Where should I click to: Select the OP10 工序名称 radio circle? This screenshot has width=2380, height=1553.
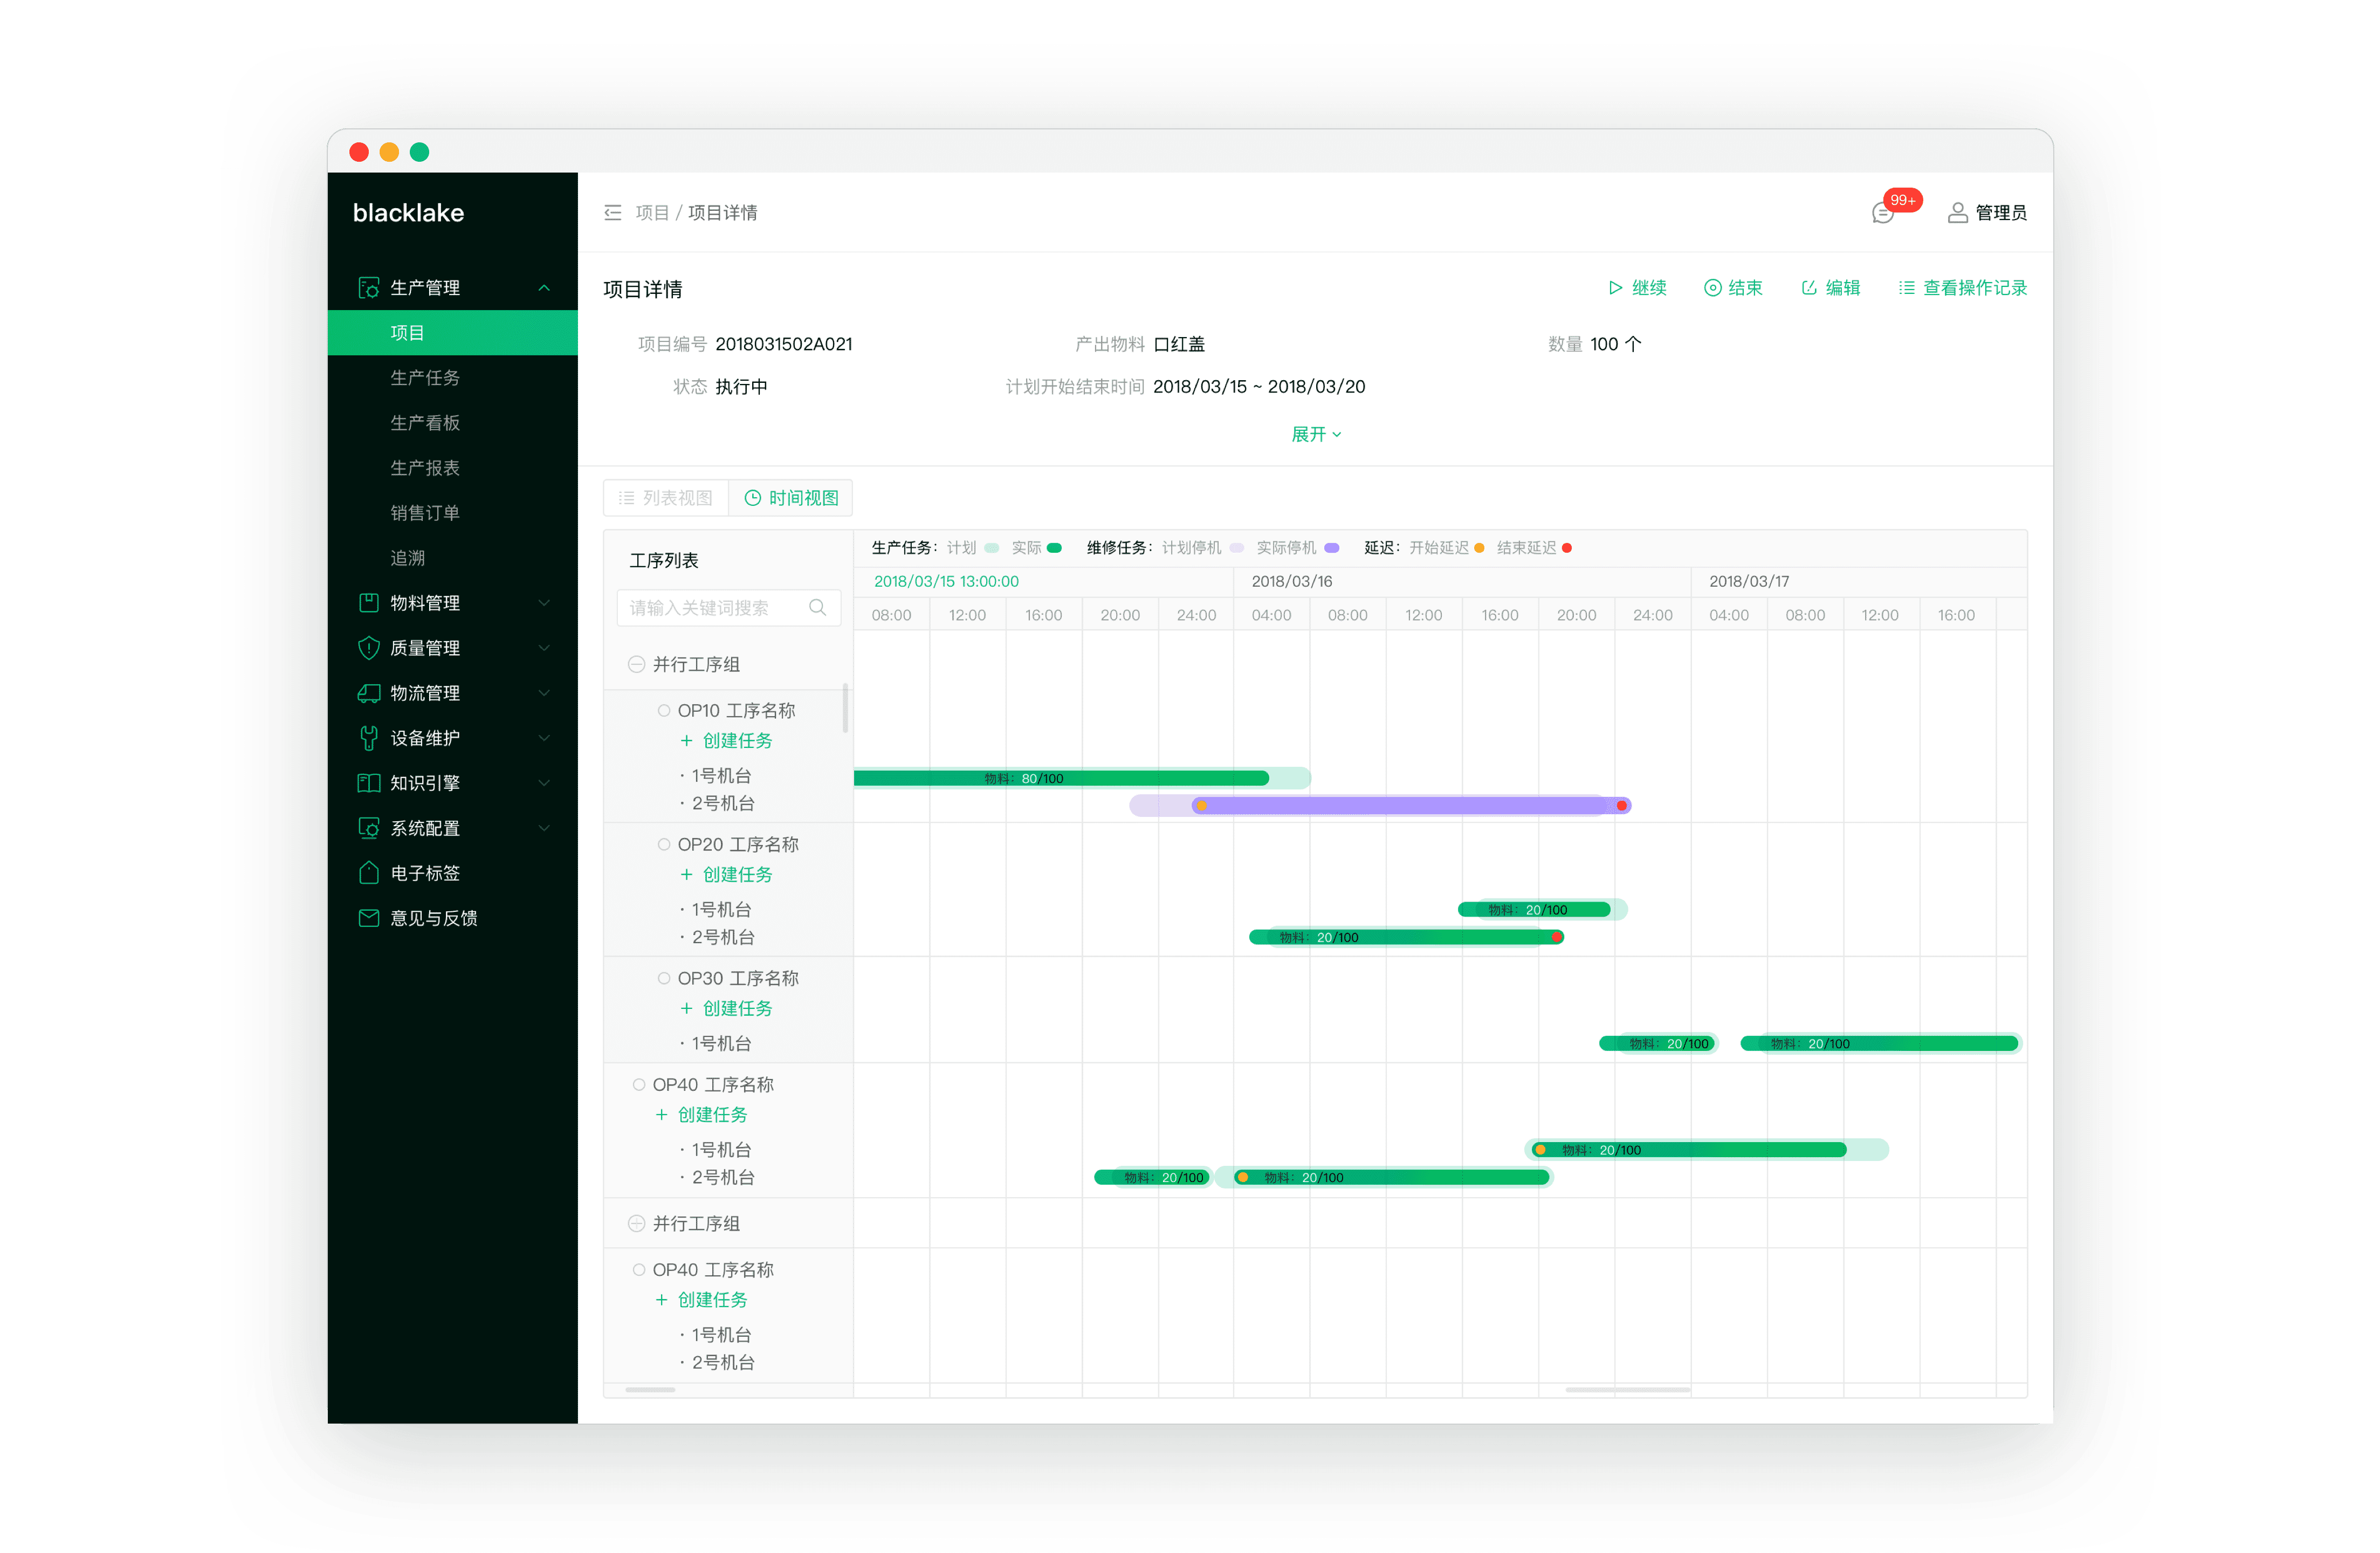coord(664,711)
